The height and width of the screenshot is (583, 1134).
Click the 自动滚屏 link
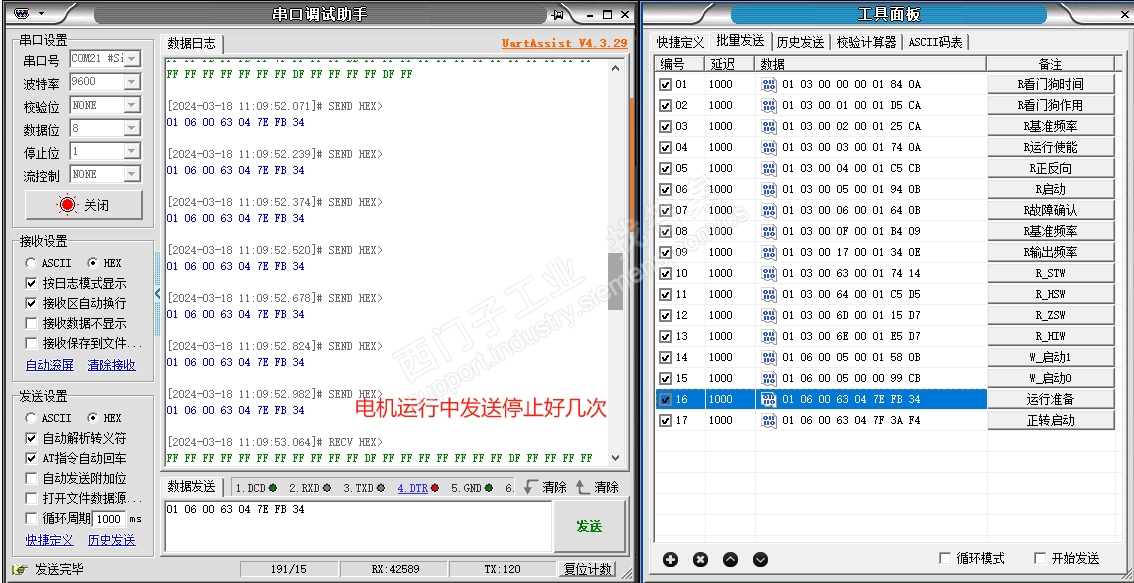pyautogui.click(x=50, y=365)
